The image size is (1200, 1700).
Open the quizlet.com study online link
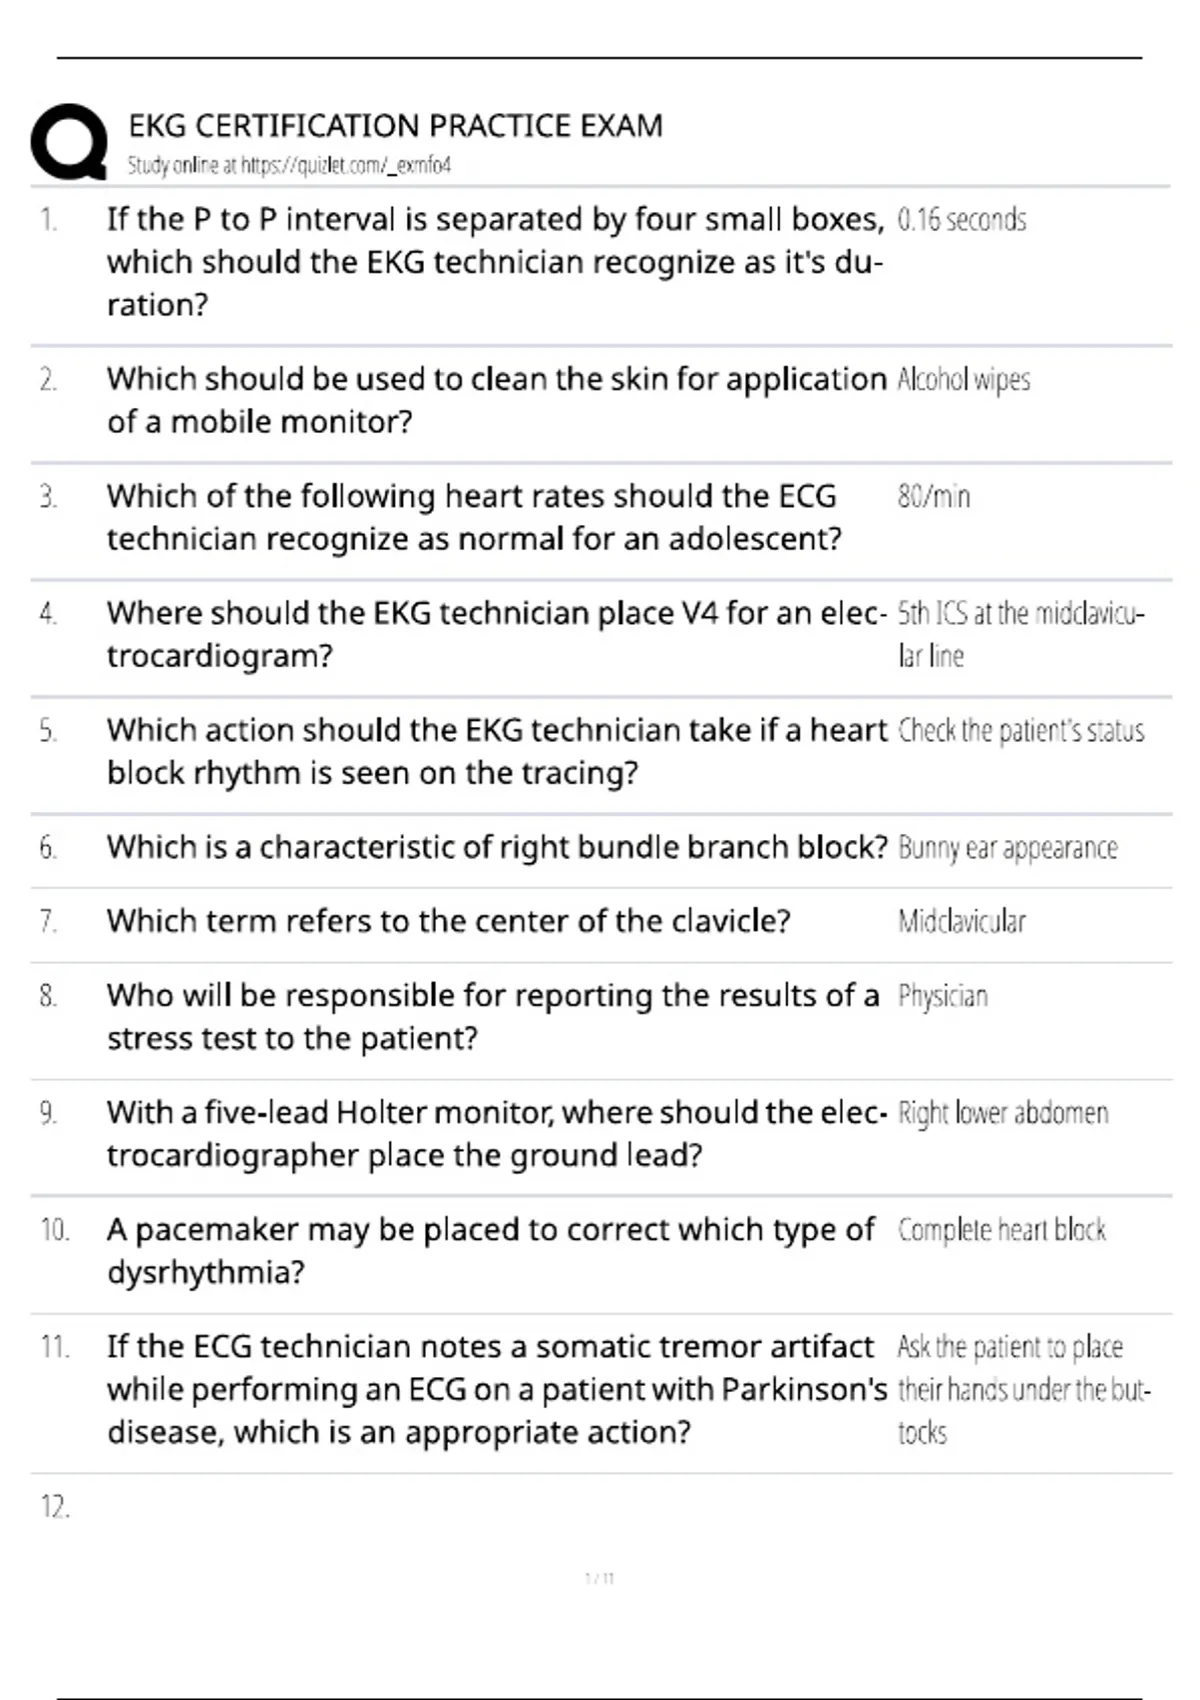[289, 166]
